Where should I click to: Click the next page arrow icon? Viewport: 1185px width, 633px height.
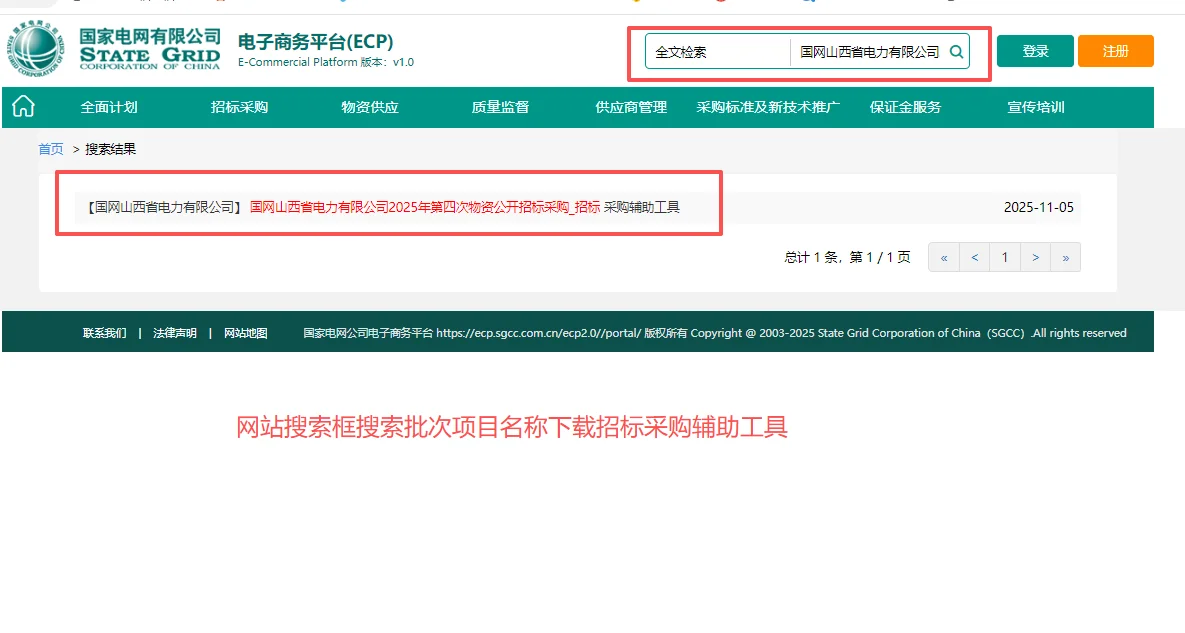pyautogui.click(x=1035, y=257)
